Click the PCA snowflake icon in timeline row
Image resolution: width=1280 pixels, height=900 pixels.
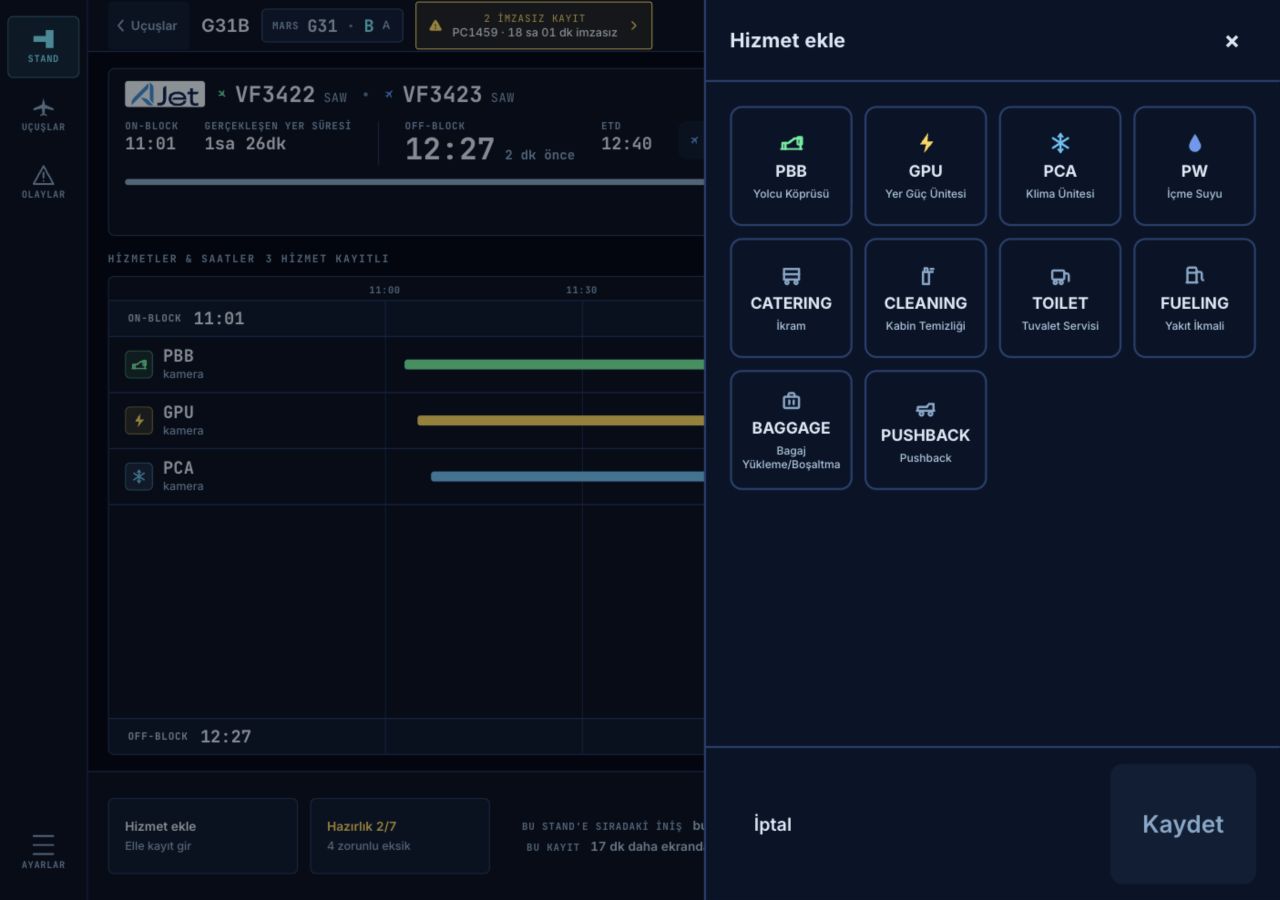coord(139,476)
